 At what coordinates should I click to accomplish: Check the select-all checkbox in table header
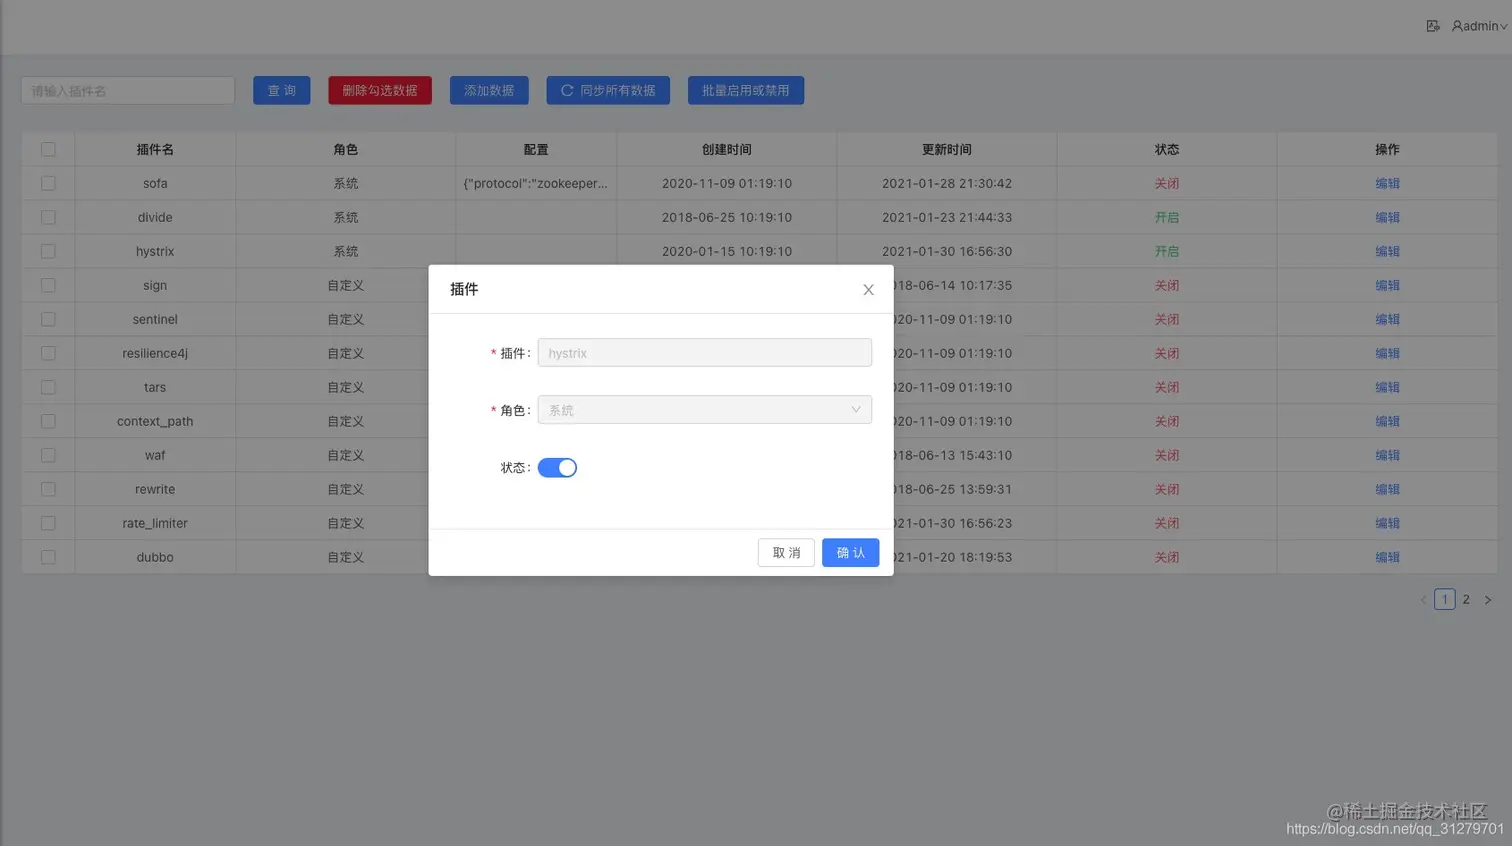pyautogui.click(x=48, y=148)
